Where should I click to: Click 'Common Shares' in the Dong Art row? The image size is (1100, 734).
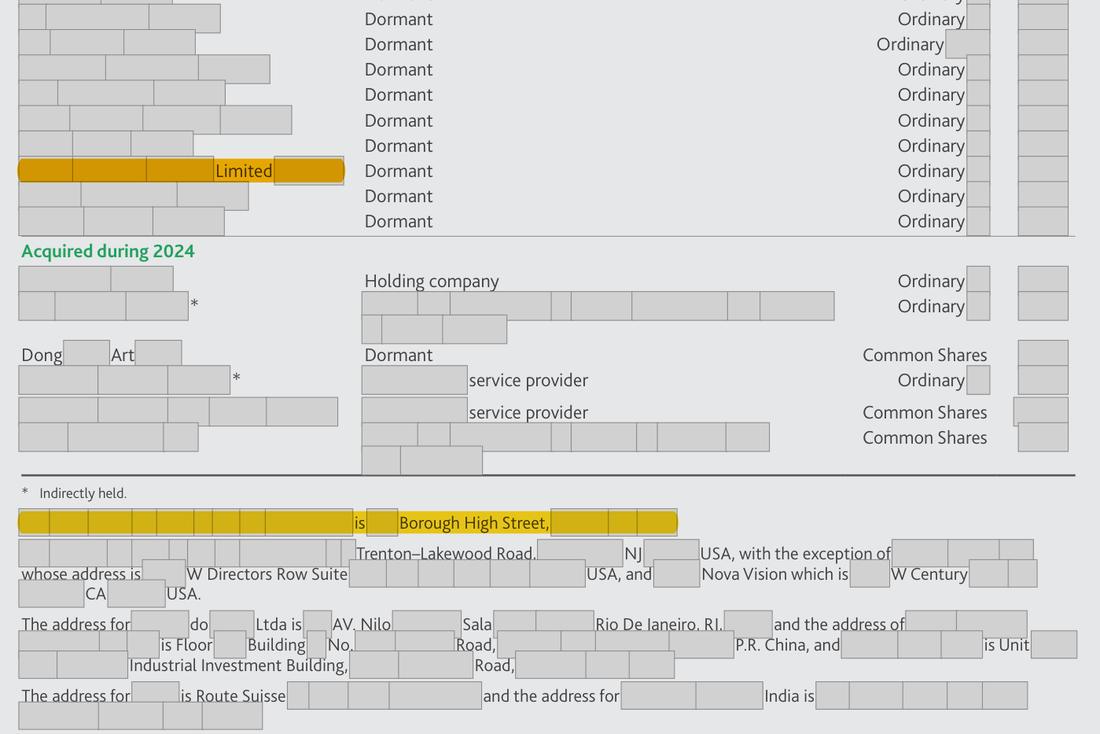(925, 355)
